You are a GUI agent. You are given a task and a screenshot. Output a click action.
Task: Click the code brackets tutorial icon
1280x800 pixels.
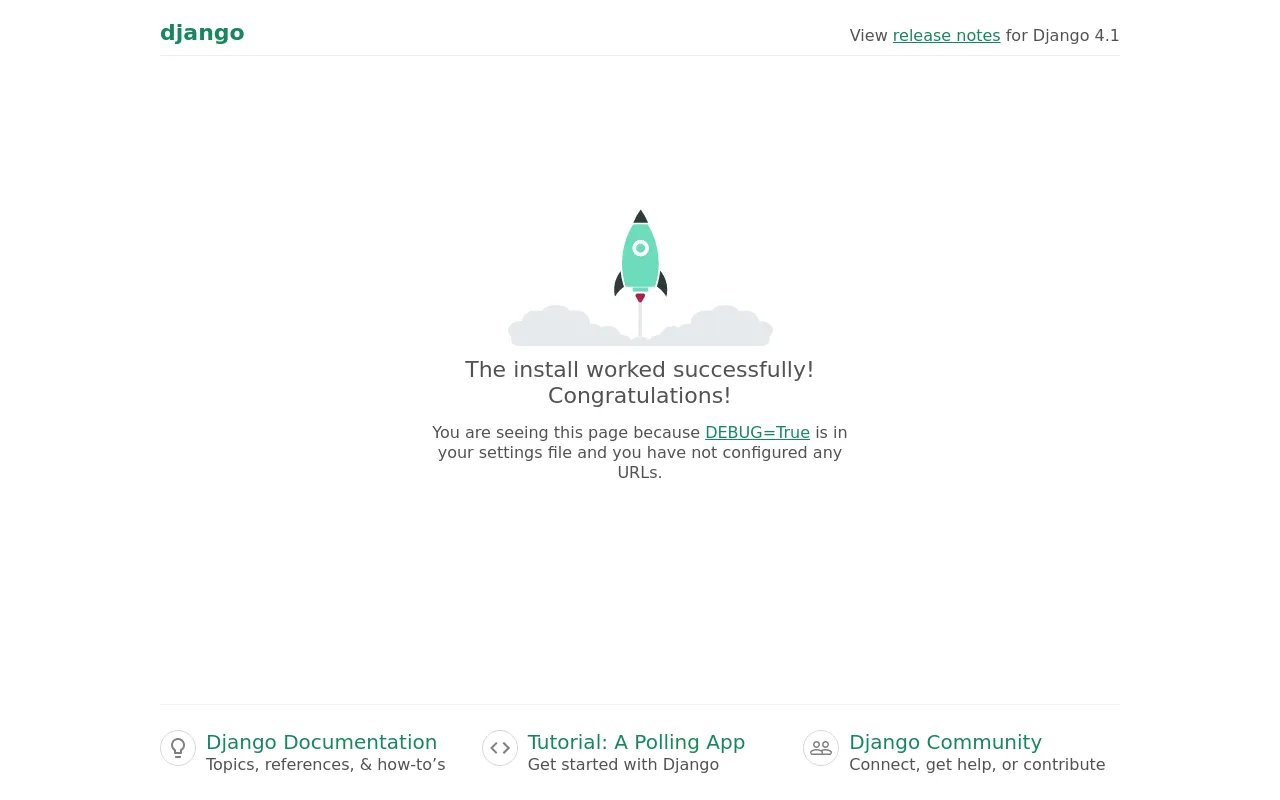(500, 748)
